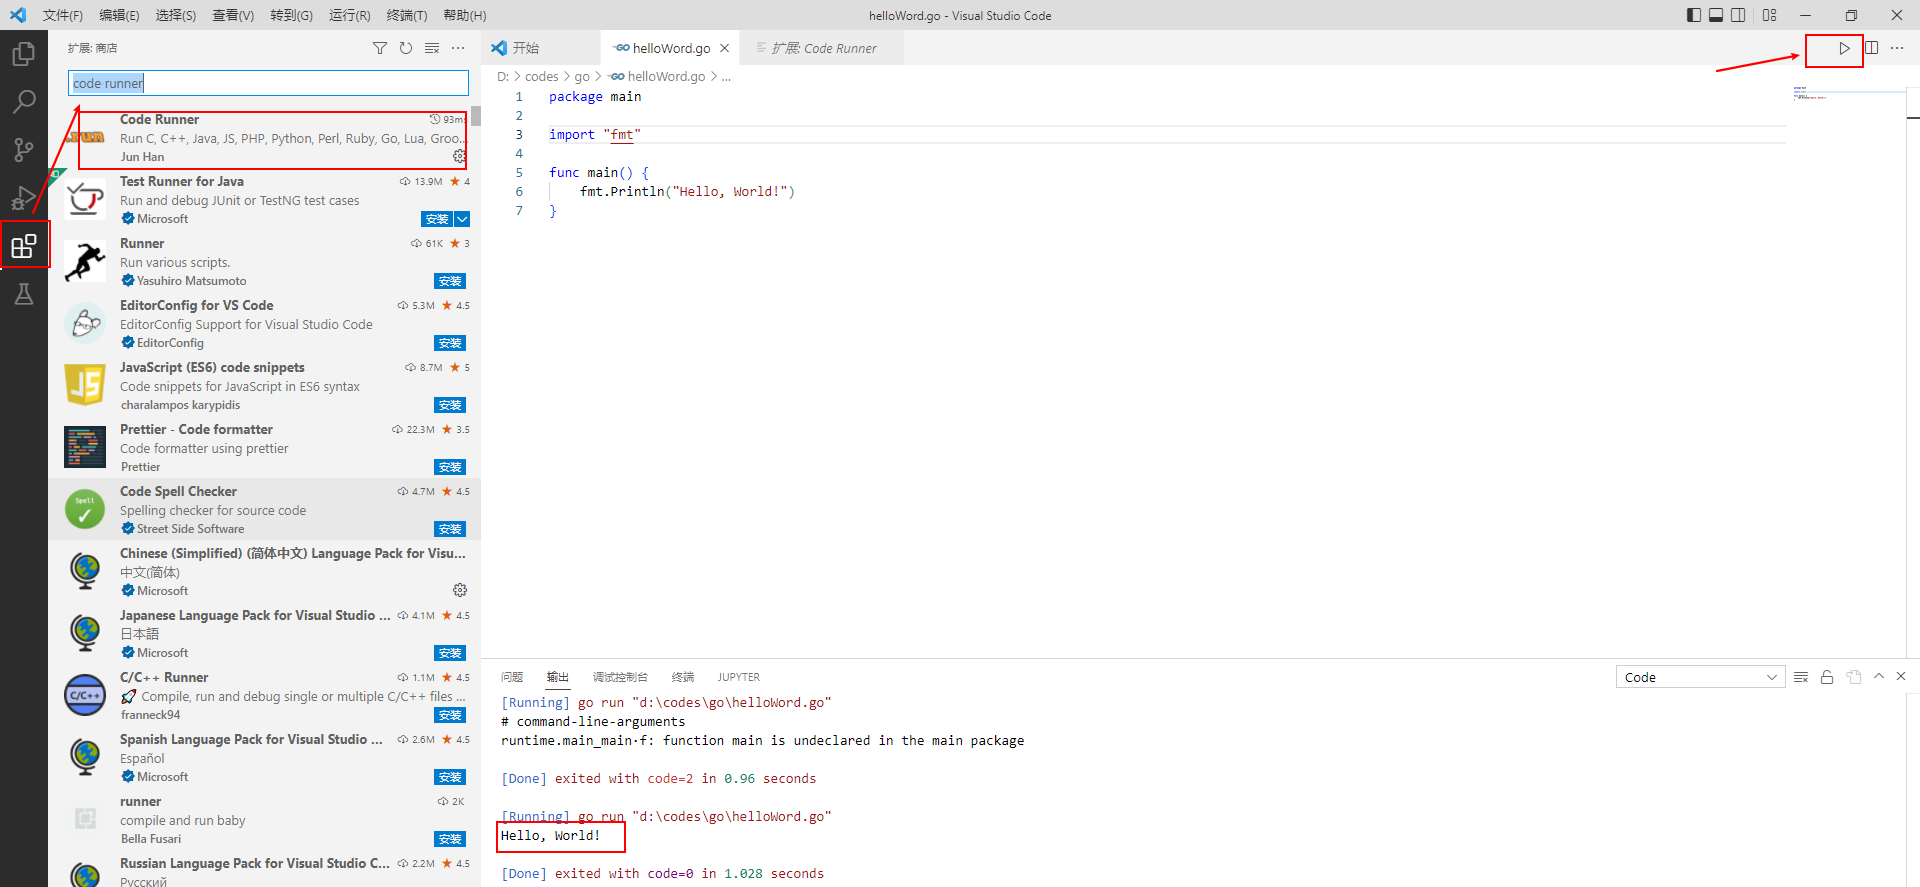This screenshot has height=887, width=1920.
Task: Open the codes breadcrumb folder
Action: coord(542,76)
